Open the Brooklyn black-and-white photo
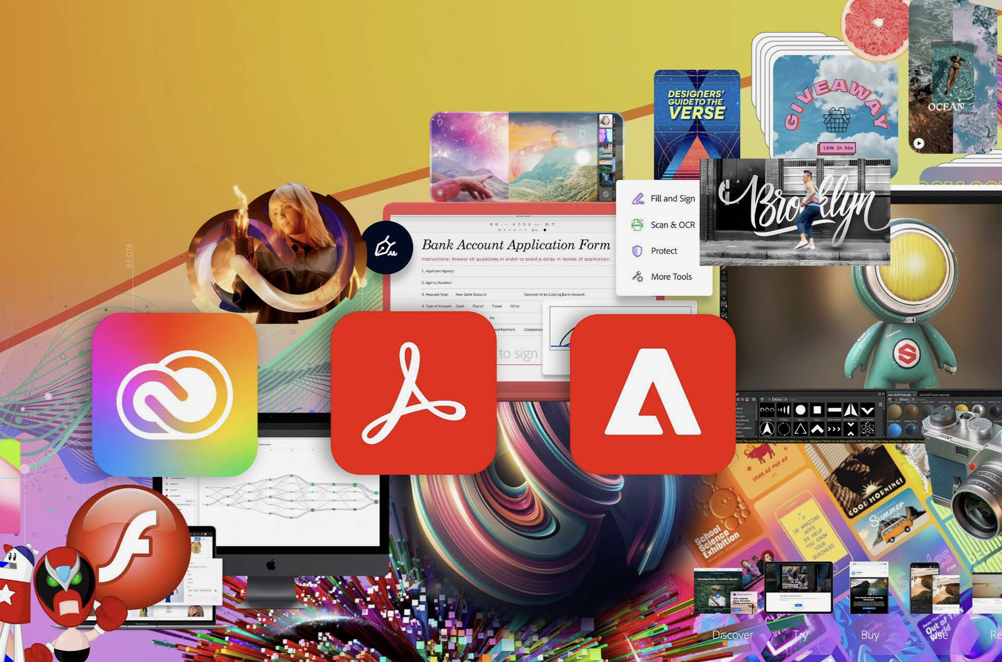The image size is (1002, 662). pos(795,212)
